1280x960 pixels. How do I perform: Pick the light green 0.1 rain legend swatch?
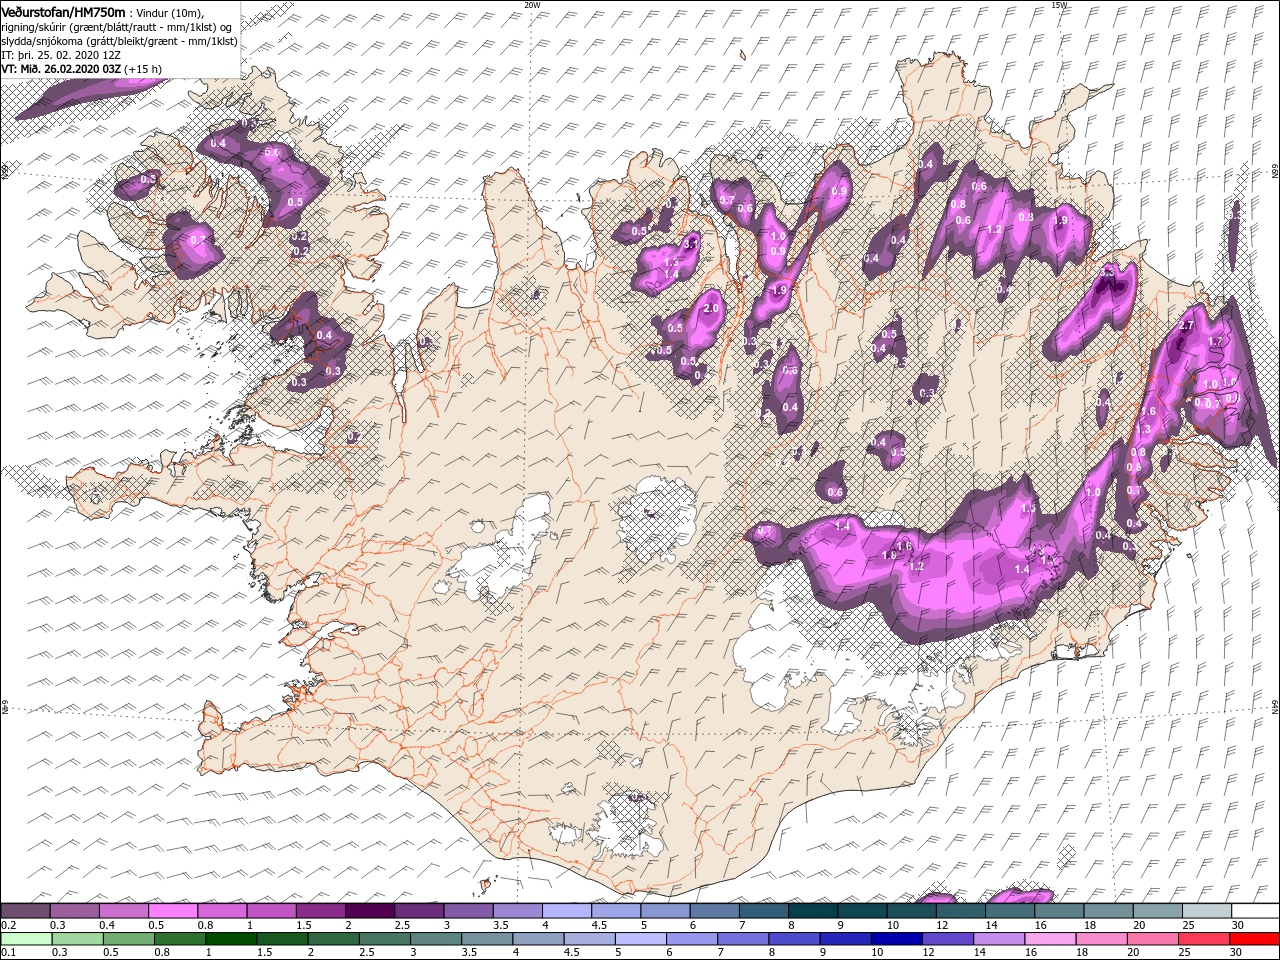[x=26, y=939]
